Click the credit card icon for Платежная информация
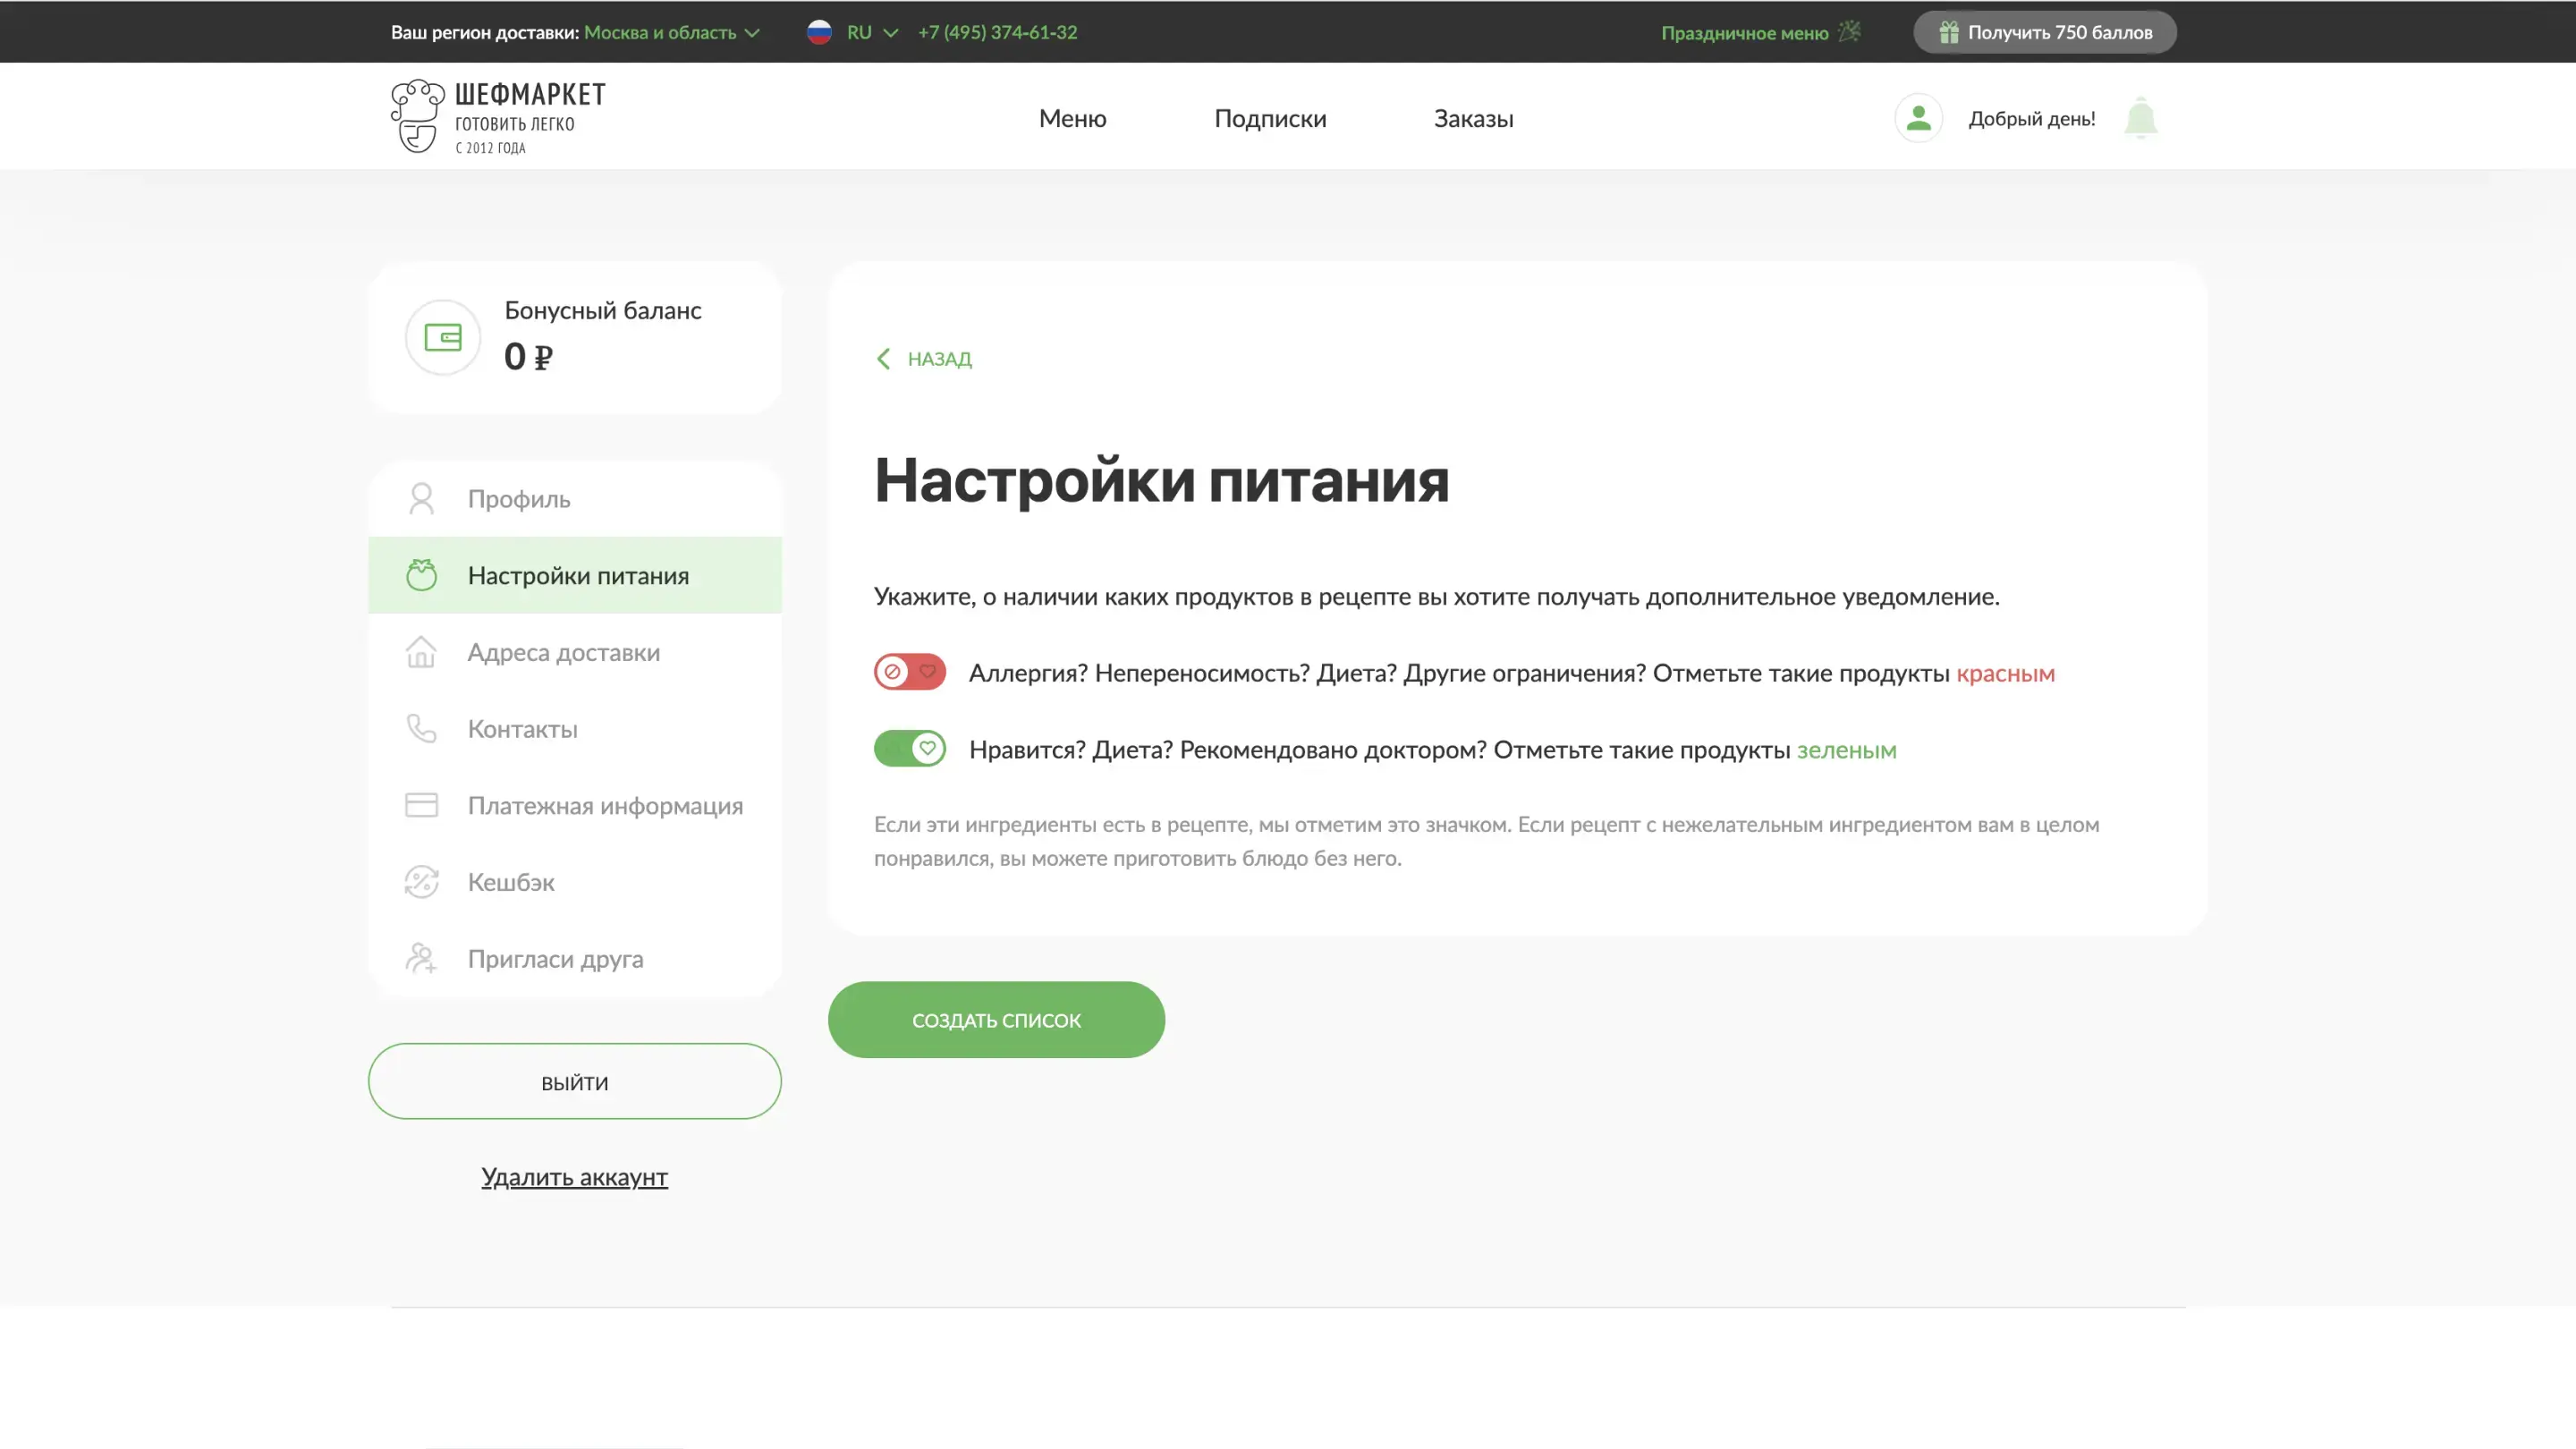This screenshot has height=1449, width=2576. pos(421,805)
